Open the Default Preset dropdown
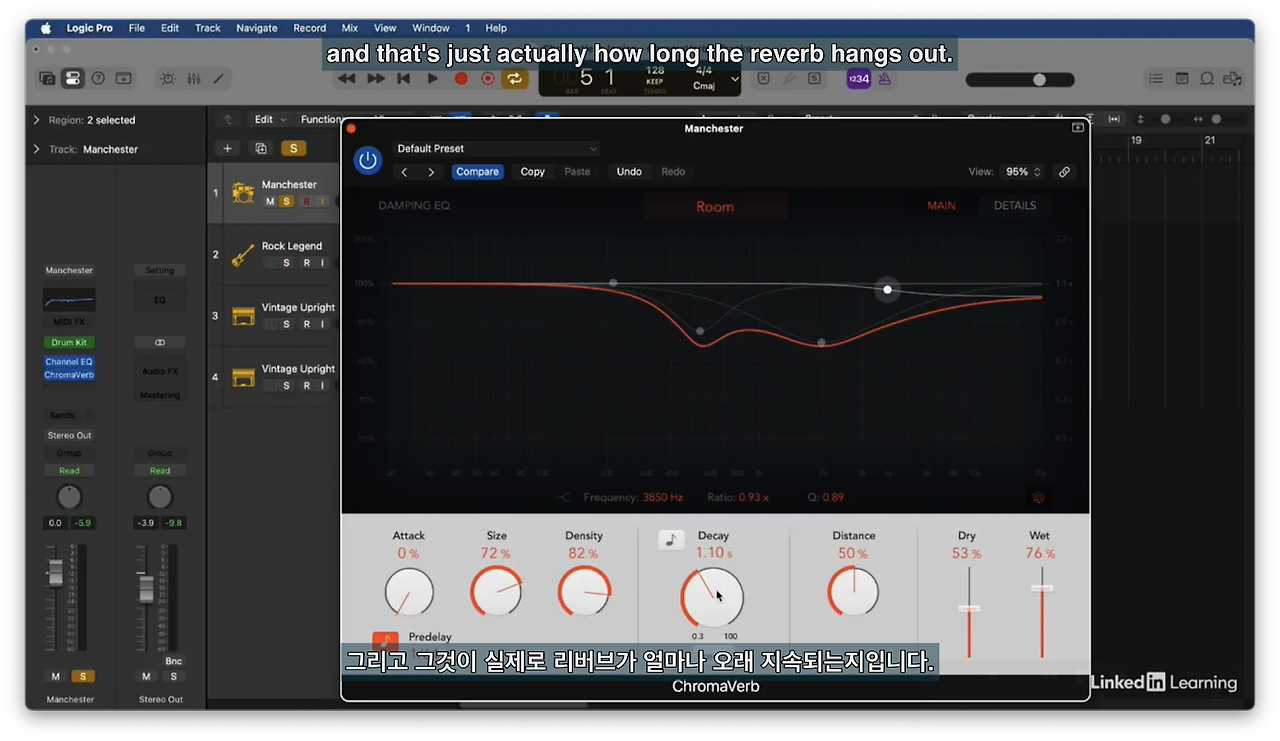The width and height of the screenshot is (1280, 741). tap(496, 149)
